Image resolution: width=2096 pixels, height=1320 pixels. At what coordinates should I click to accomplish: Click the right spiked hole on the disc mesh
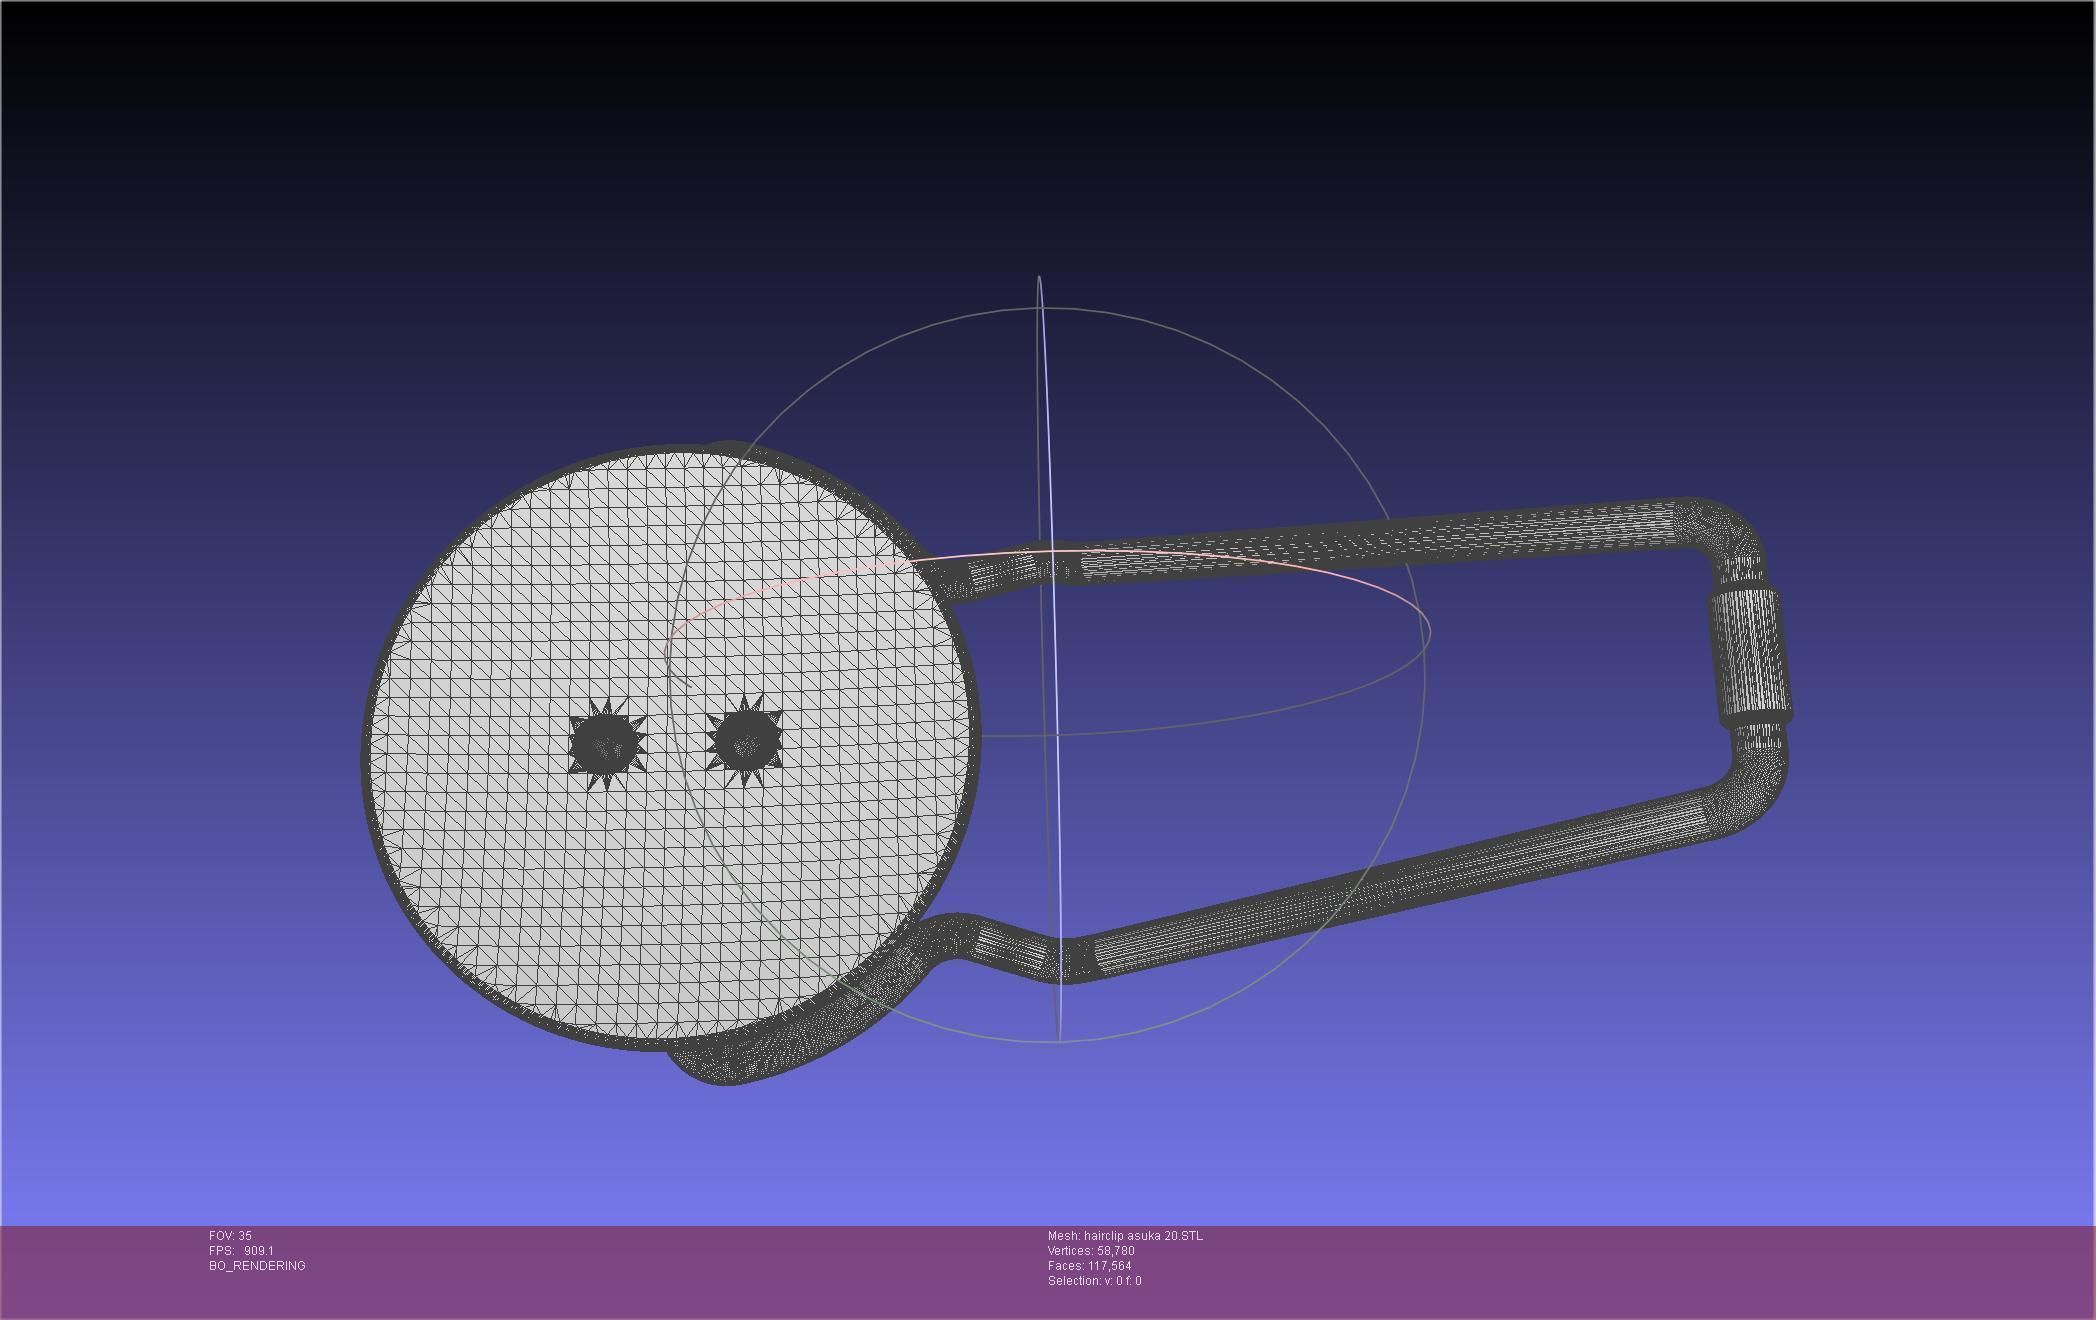(x=745, y=741)
